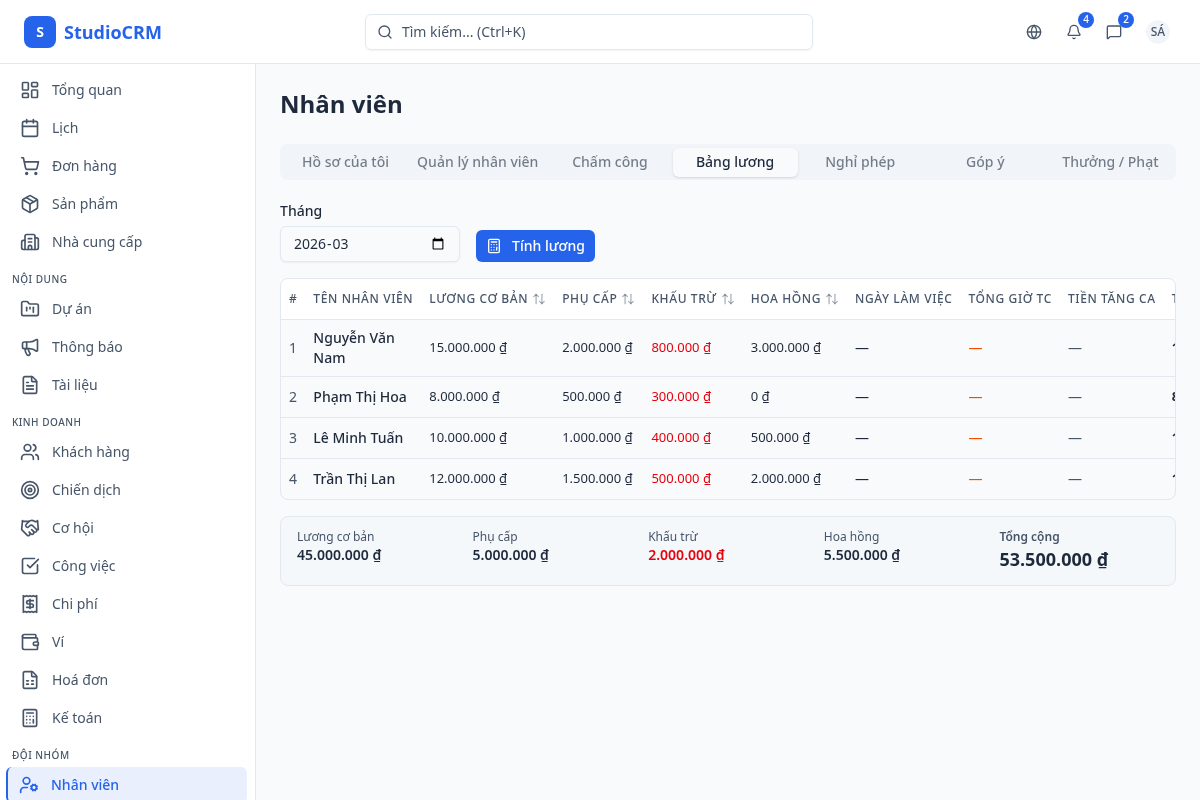Image resolution: width=1200 pixels, height=800 pixels.
Task: Click the Tính lương button
Action: 535,246
